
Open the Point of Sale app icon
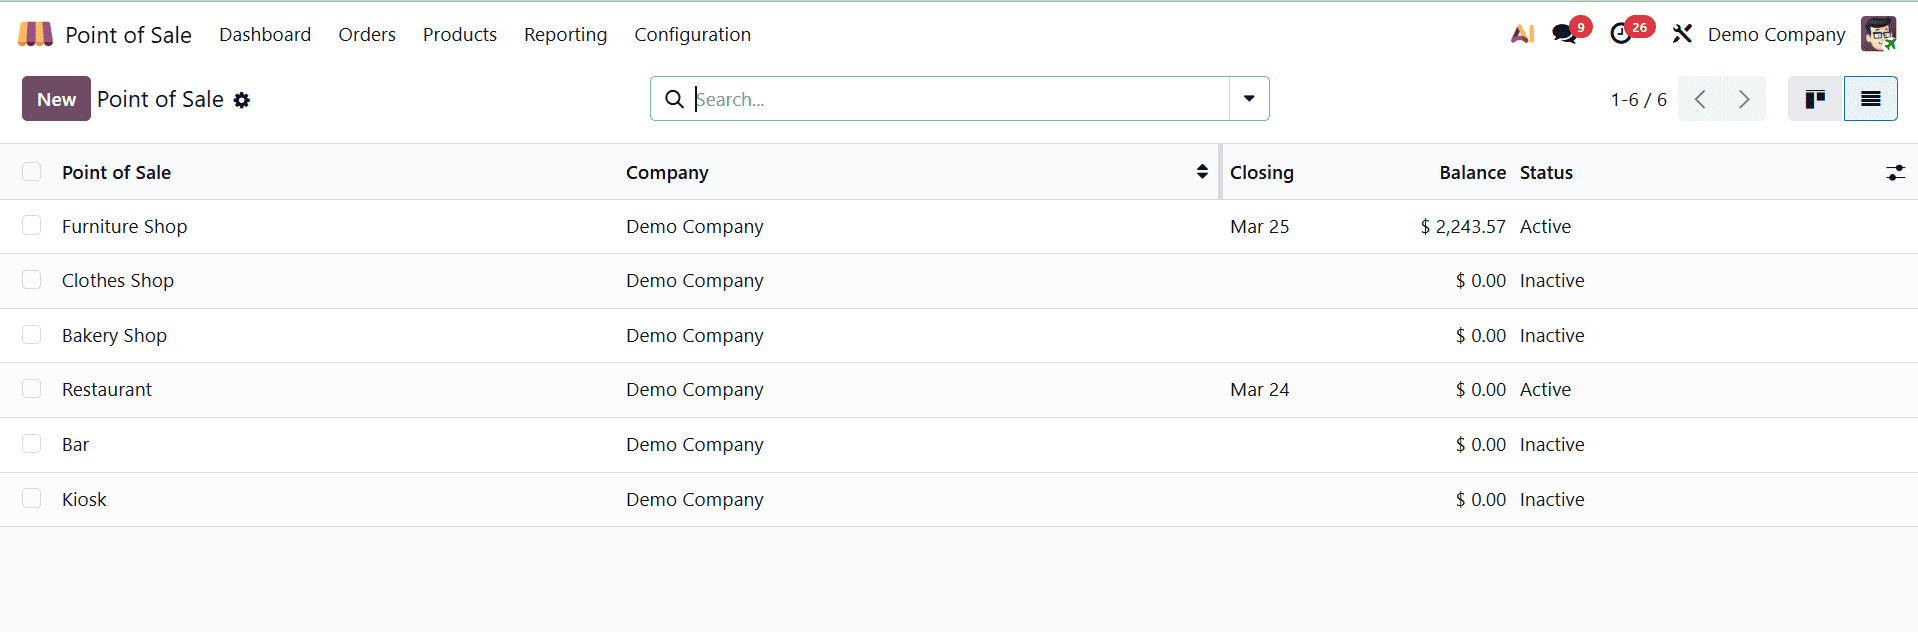point(35,34)
